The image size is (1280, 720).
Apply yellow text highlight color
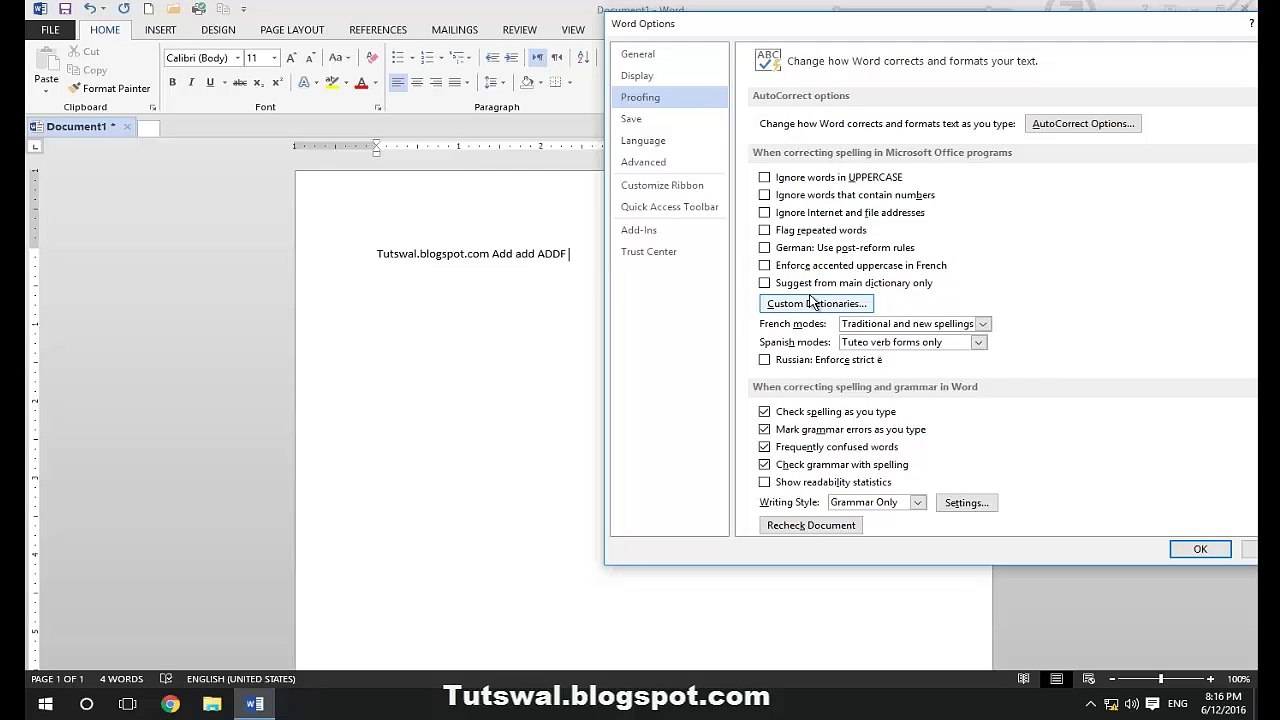tap(333, 82)
